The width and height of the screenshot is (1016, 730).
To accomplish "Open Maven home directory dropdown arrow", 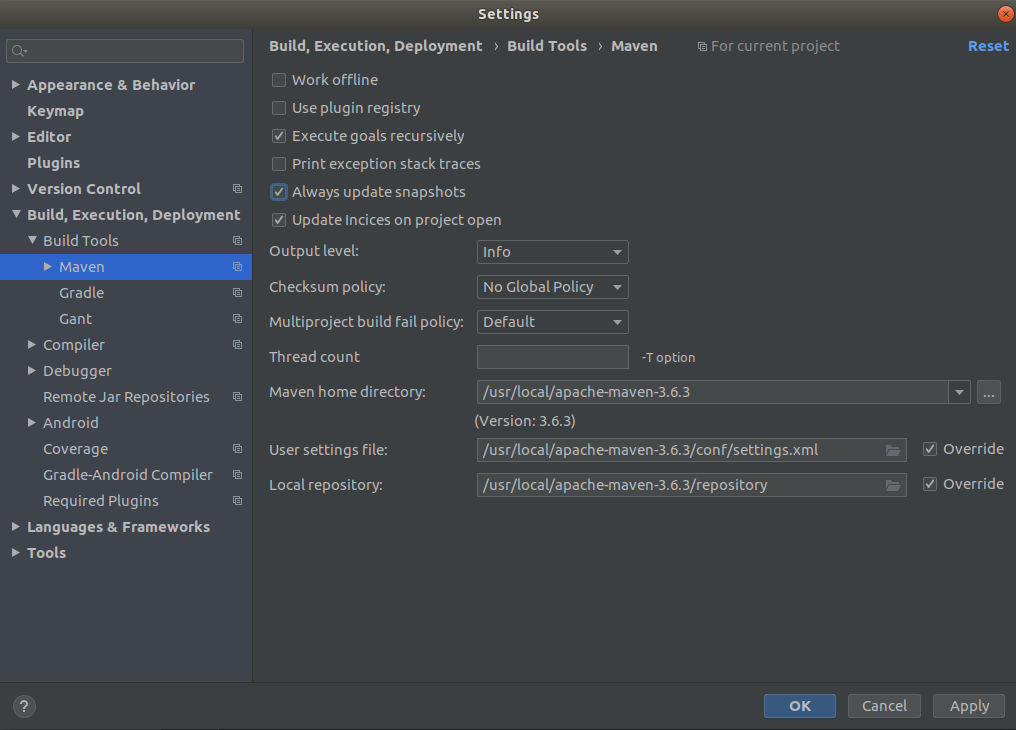I will (960, 393).
